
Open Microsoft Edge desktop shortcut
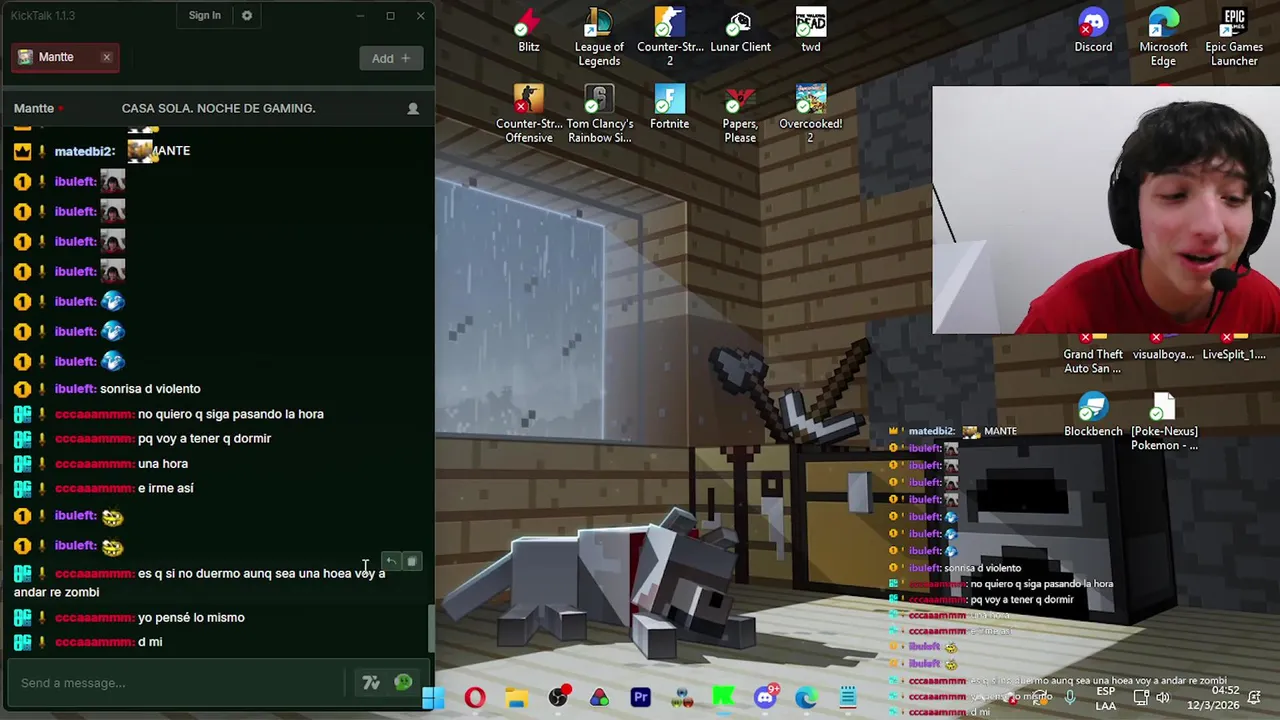[1163, 37]
